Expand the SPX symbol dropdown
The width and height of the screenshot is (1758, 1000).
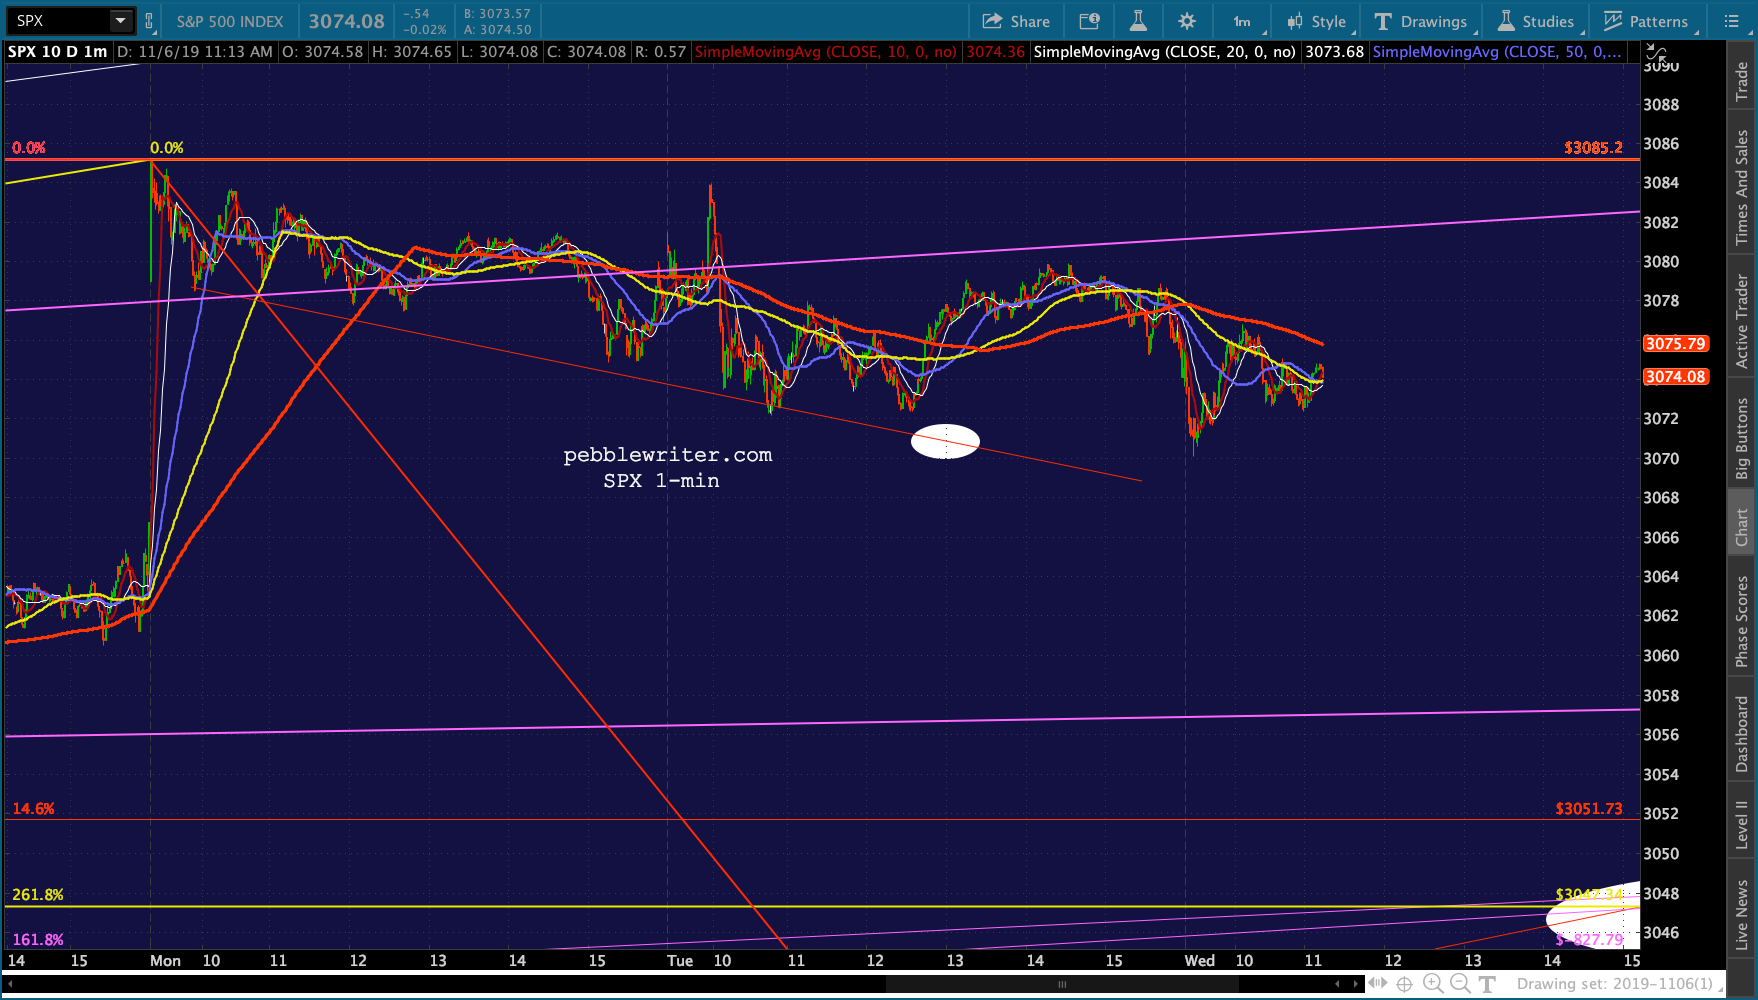pyautogui.click(x=120, y=21)
